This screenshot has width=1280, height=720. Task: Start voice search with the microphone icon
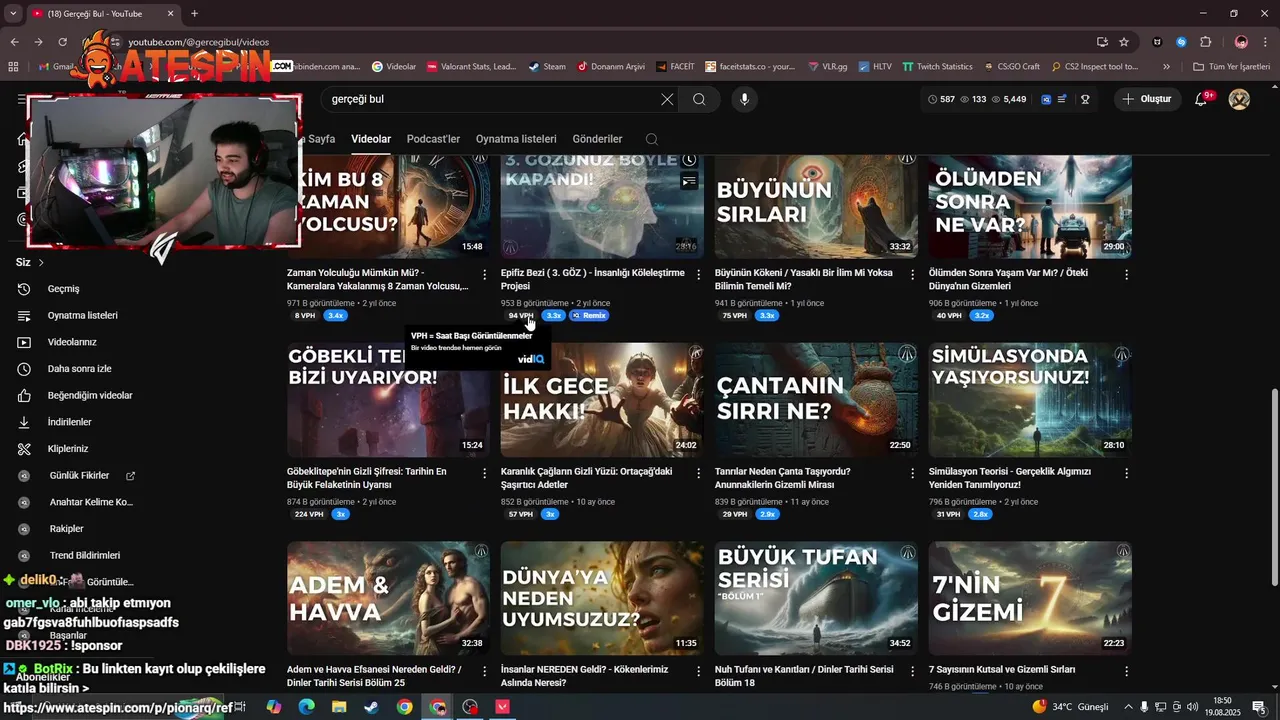coord(744,99)
